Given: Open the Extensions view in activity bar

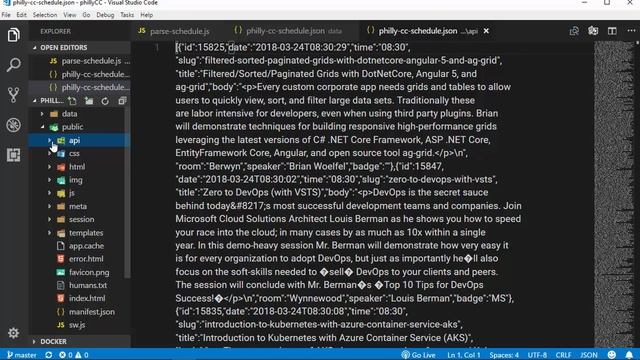Looking at the screenshot, I should click(13, 155).
